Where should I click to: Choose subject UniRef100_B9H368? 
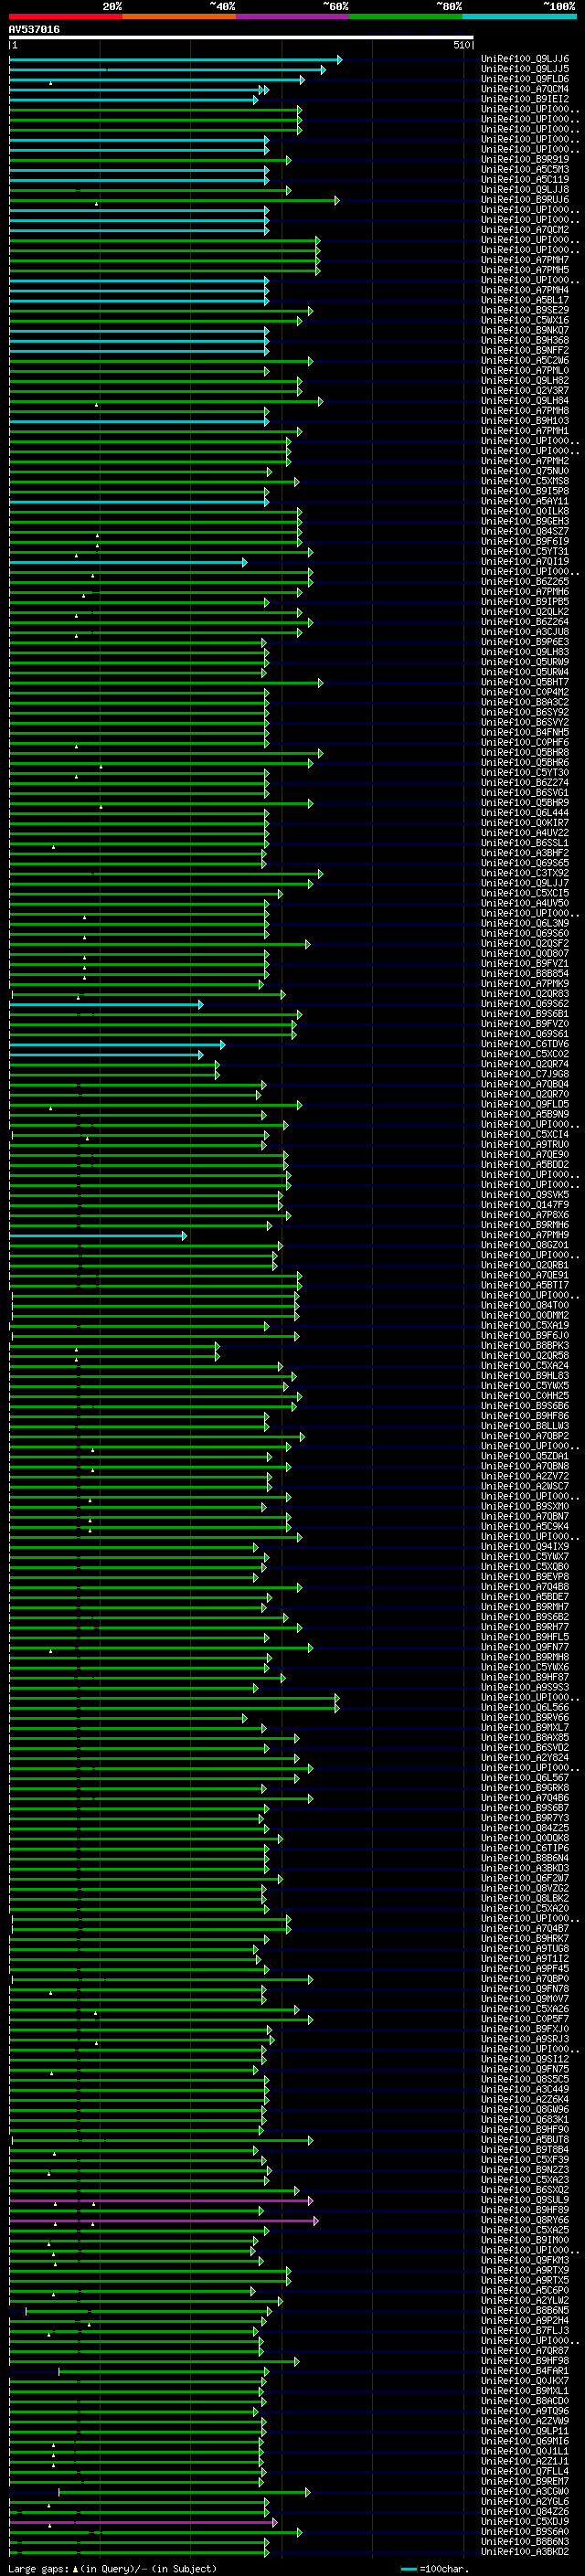pos(525,341)
